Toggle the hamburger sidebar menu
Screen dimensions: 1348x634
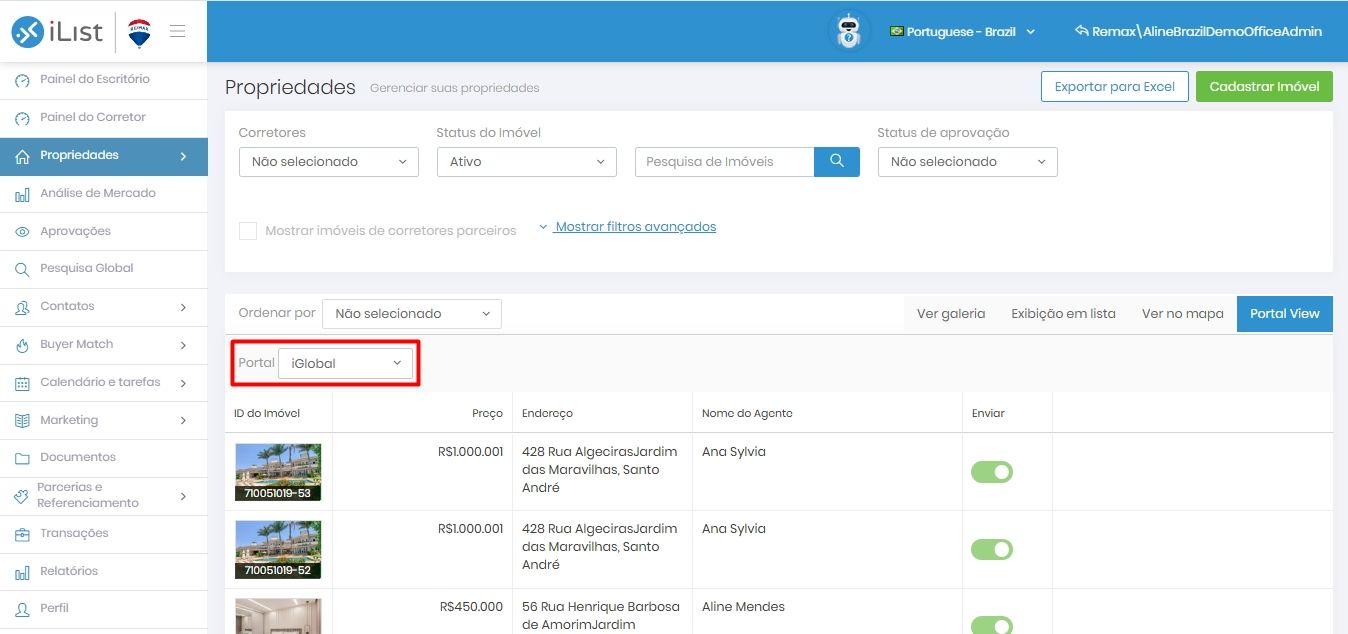coord(178,31)
